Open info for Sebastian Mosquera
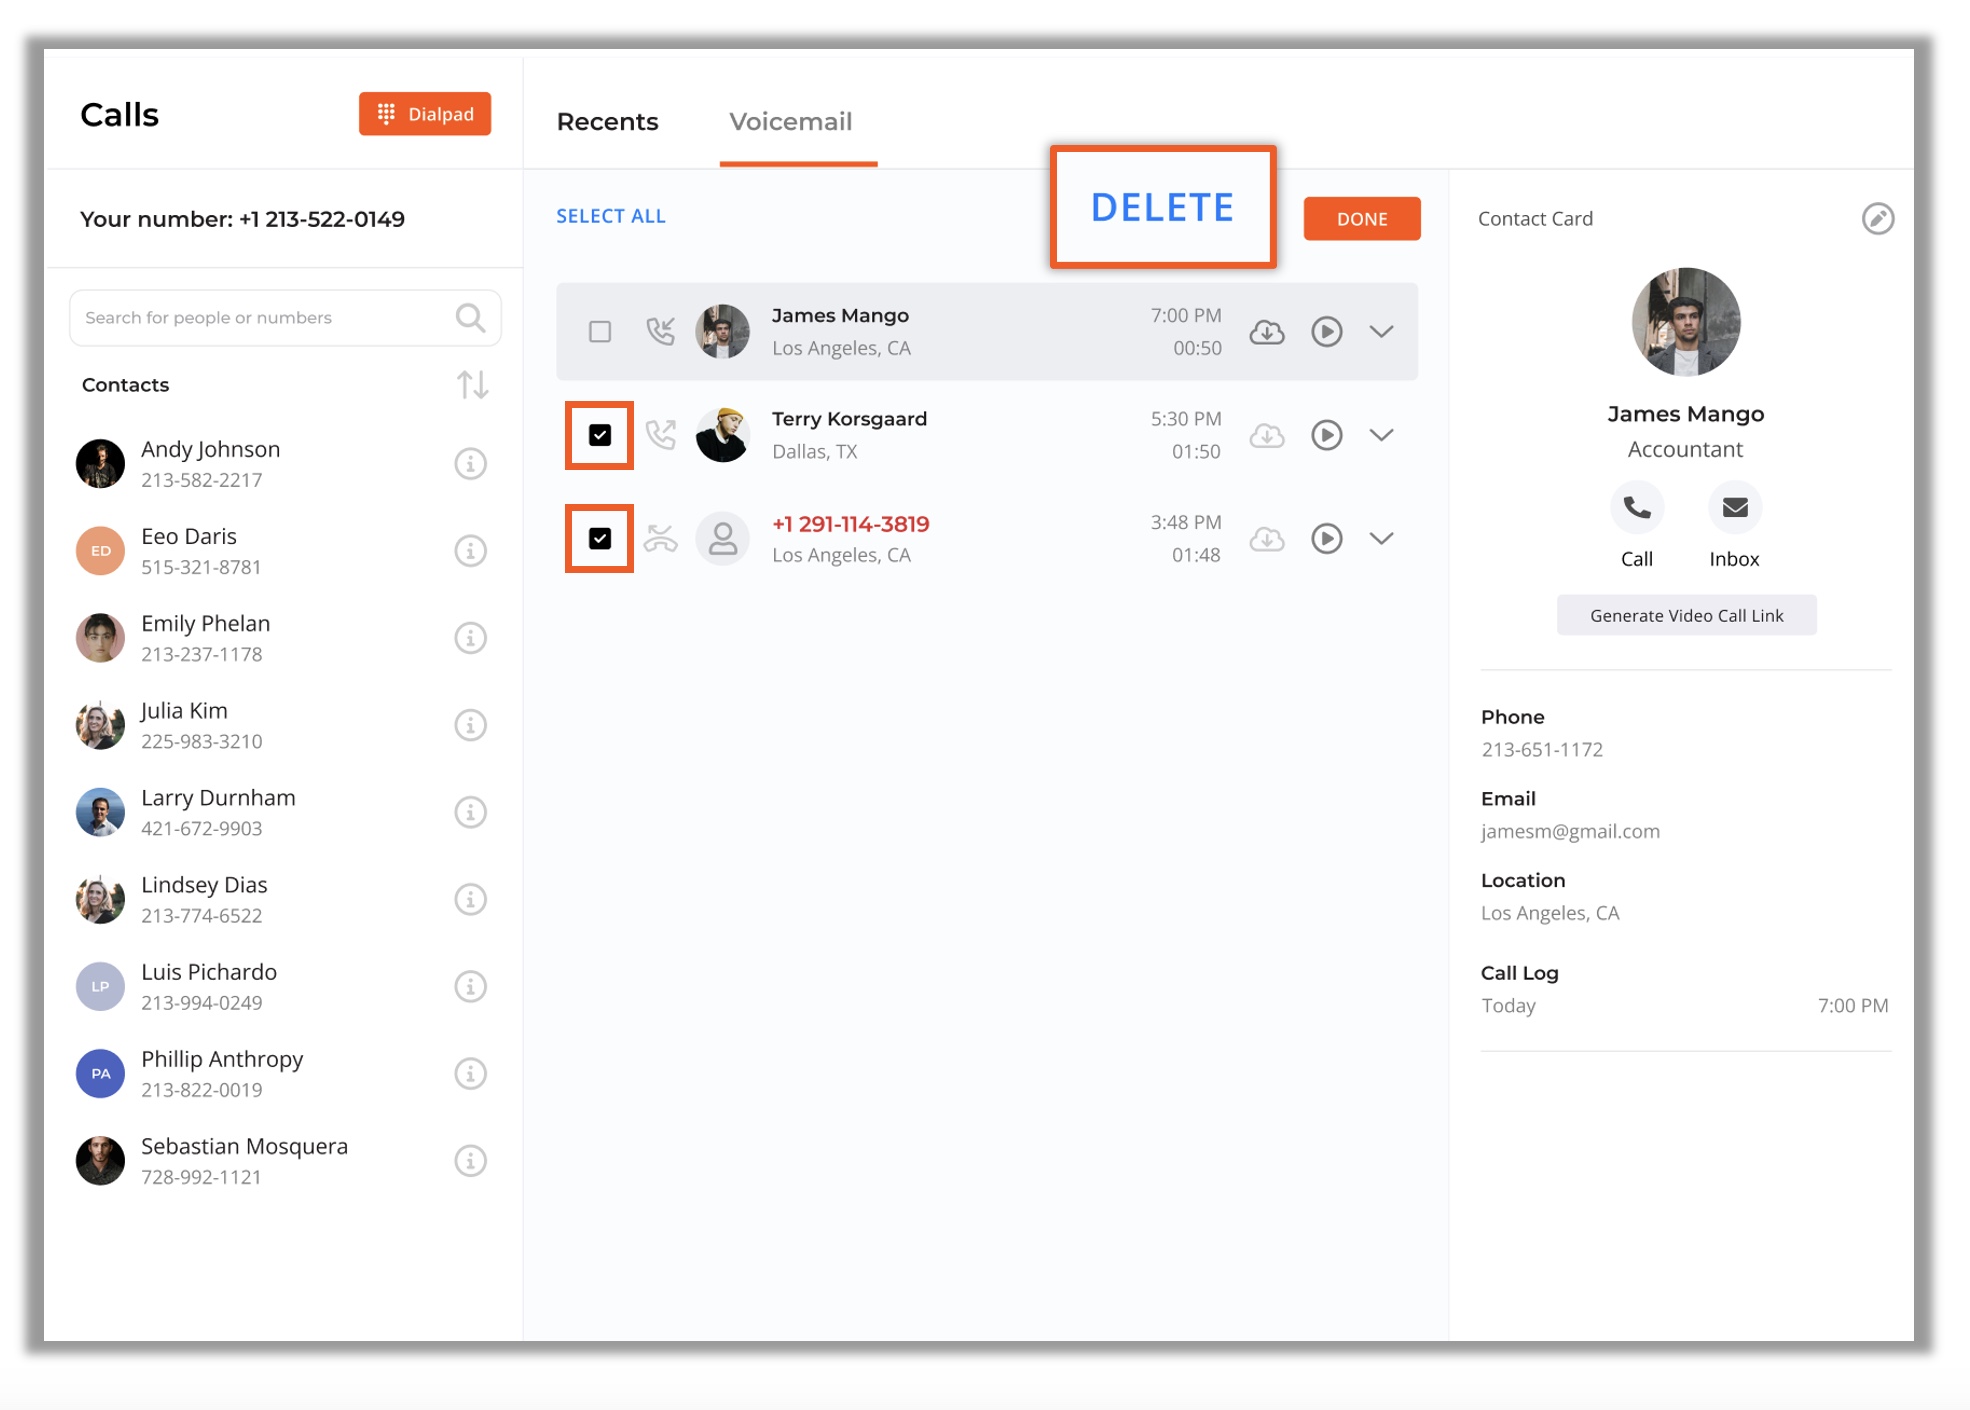1970x1410 pixels. (x=470, y=1160)
